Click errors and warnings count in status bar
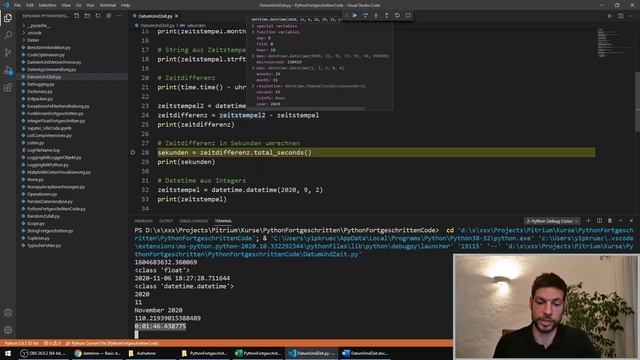The width and height of the screenshot is (640, 360). coord(52,344)
